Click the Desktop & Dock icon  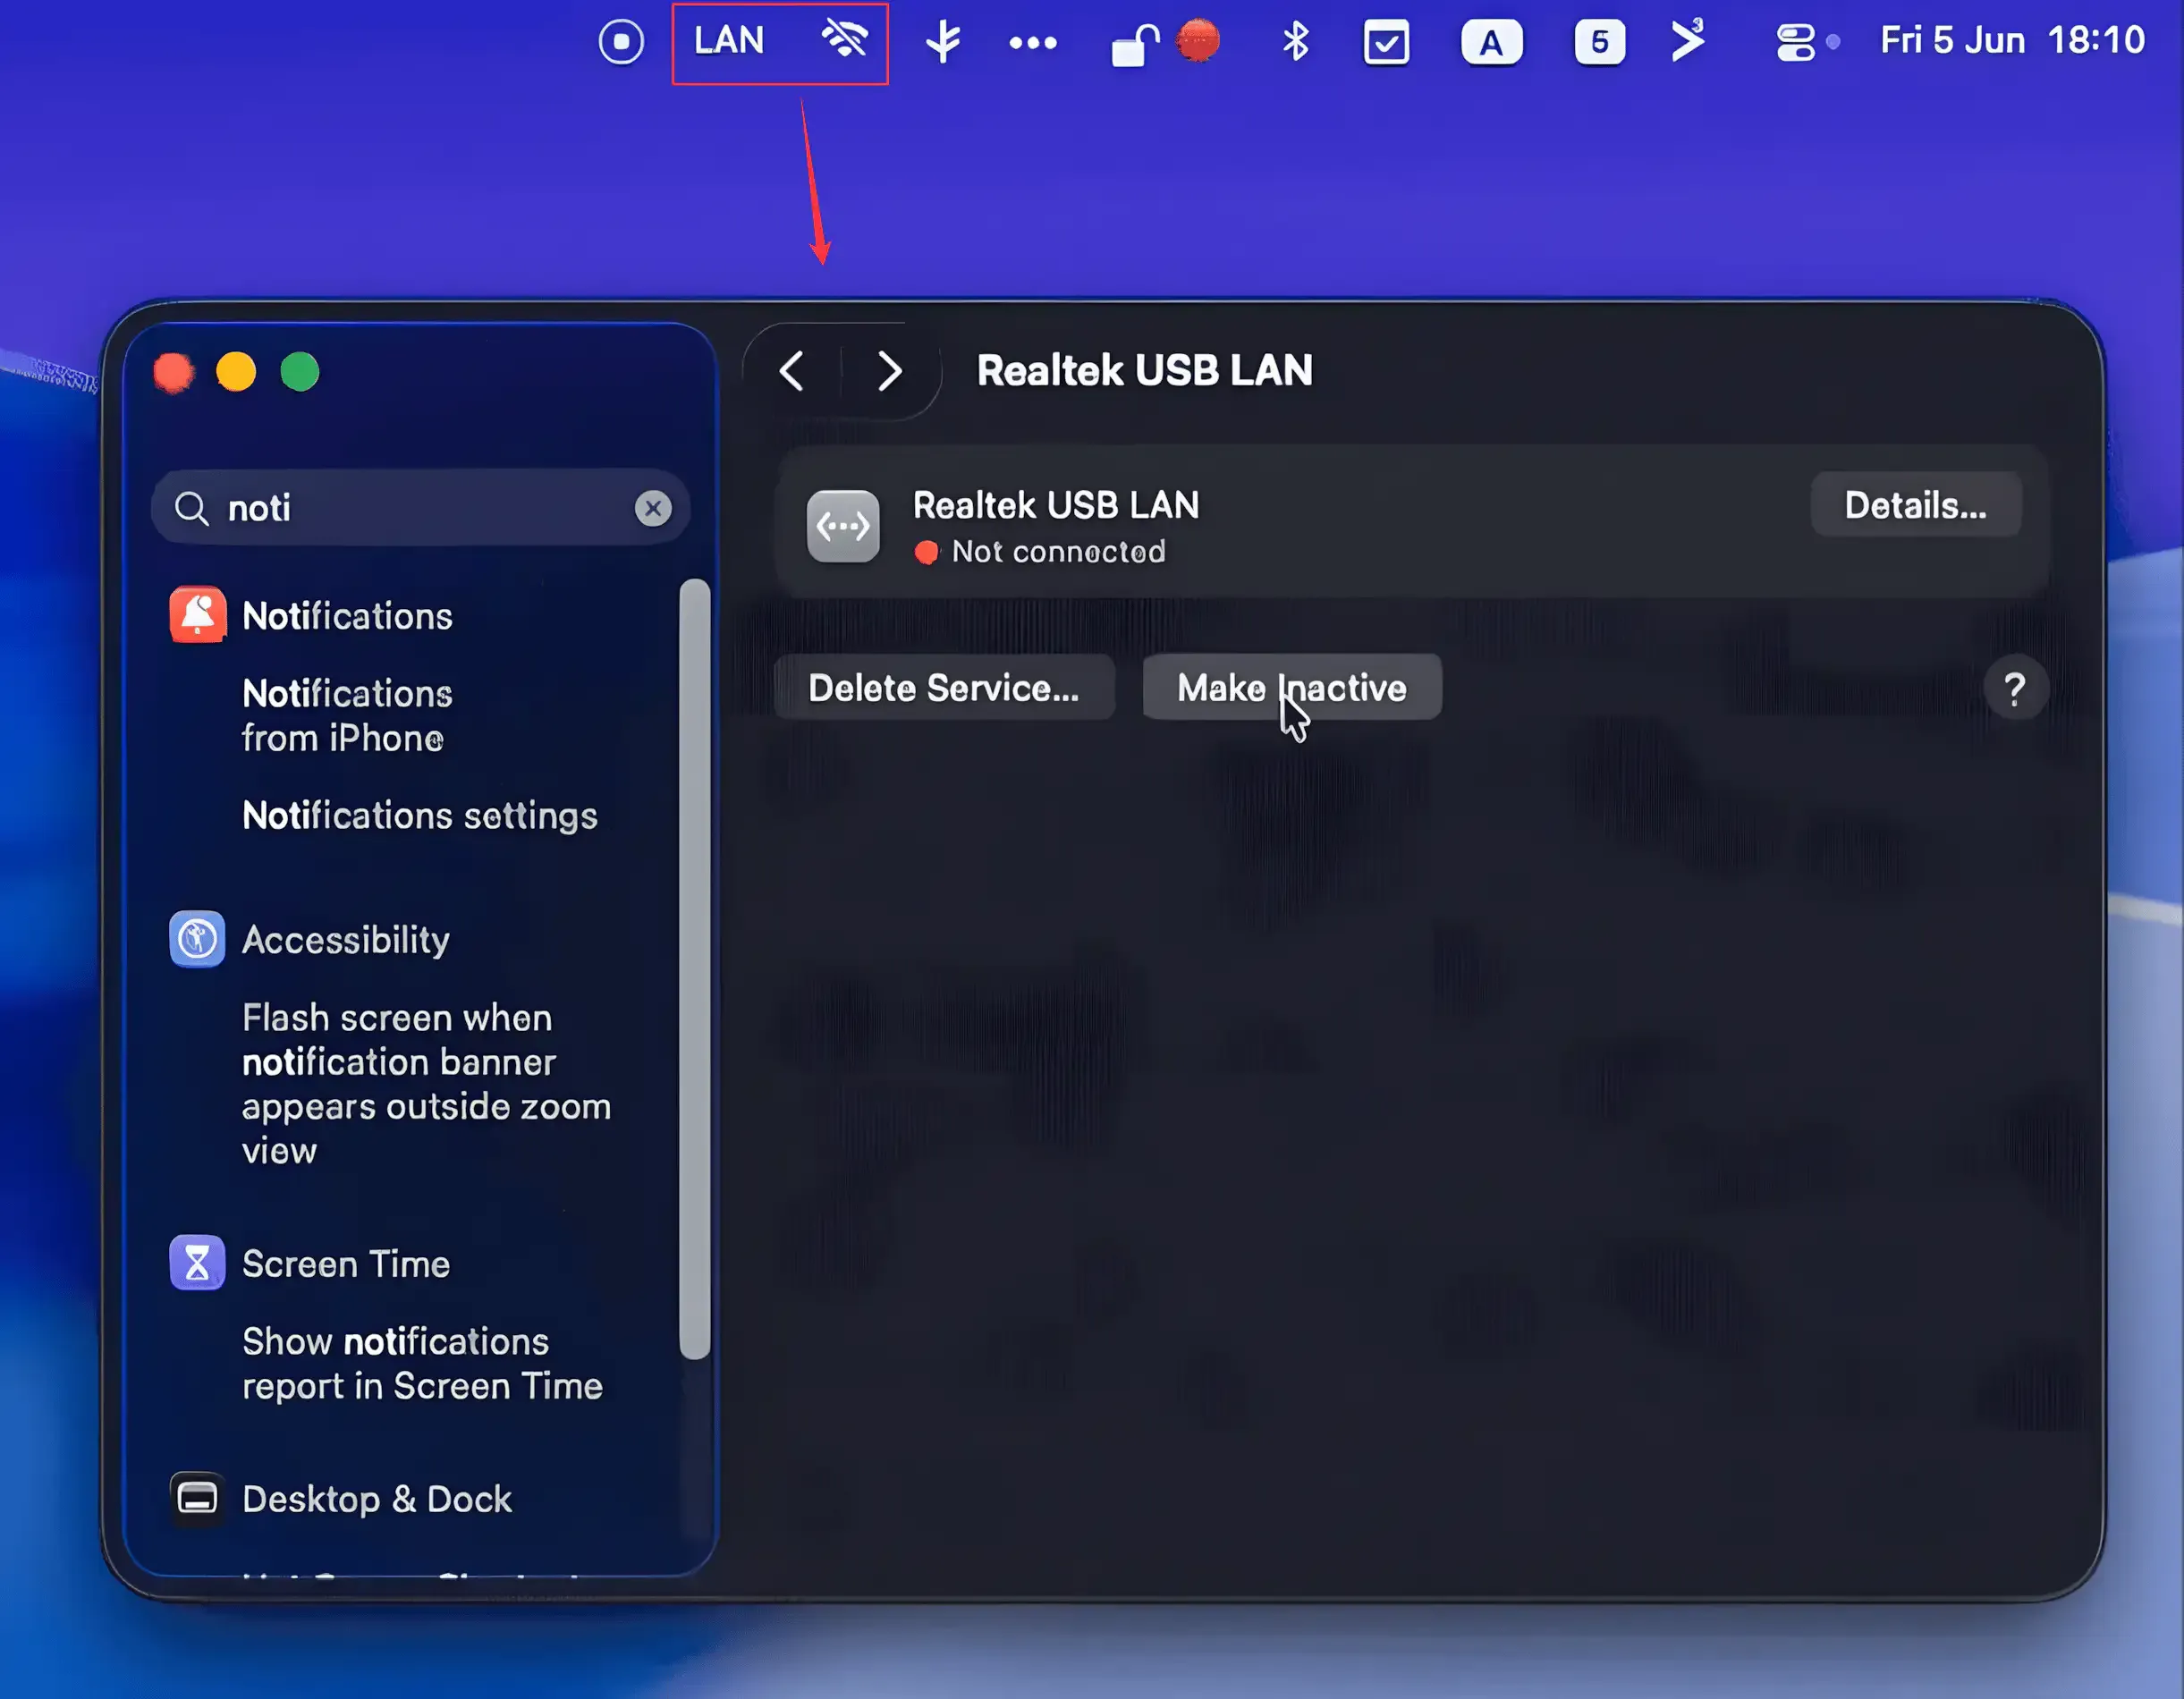[197, 1499]
